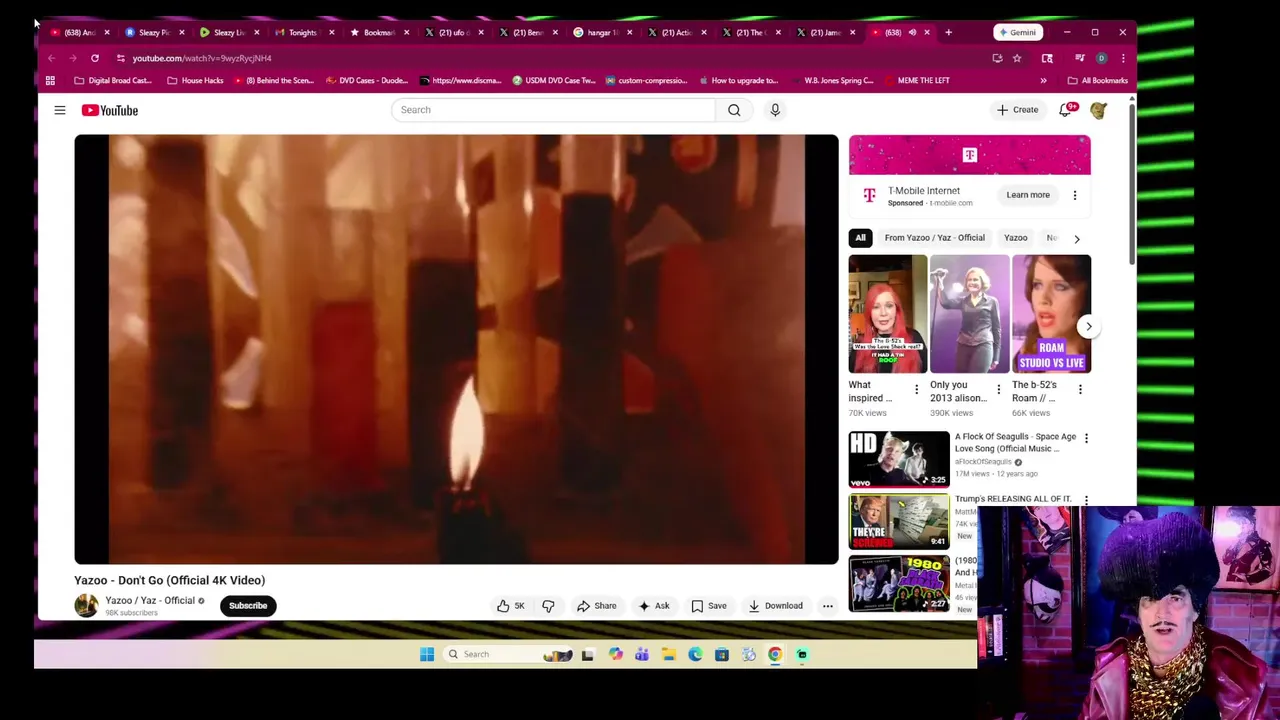The height and width of the screenshot is (720, 1280).
Task: Start voice search with the microphone icon
Action: (775, 110)
